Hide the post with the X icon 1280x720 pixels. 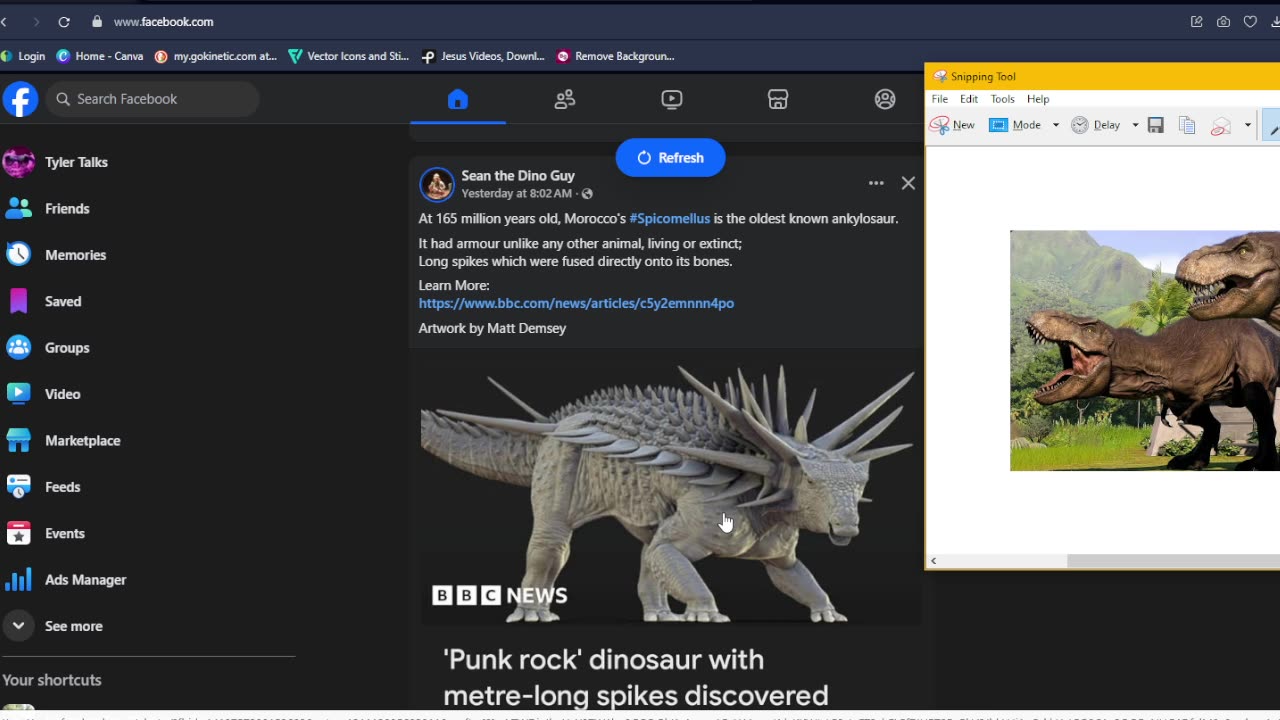tap(908, 183)
